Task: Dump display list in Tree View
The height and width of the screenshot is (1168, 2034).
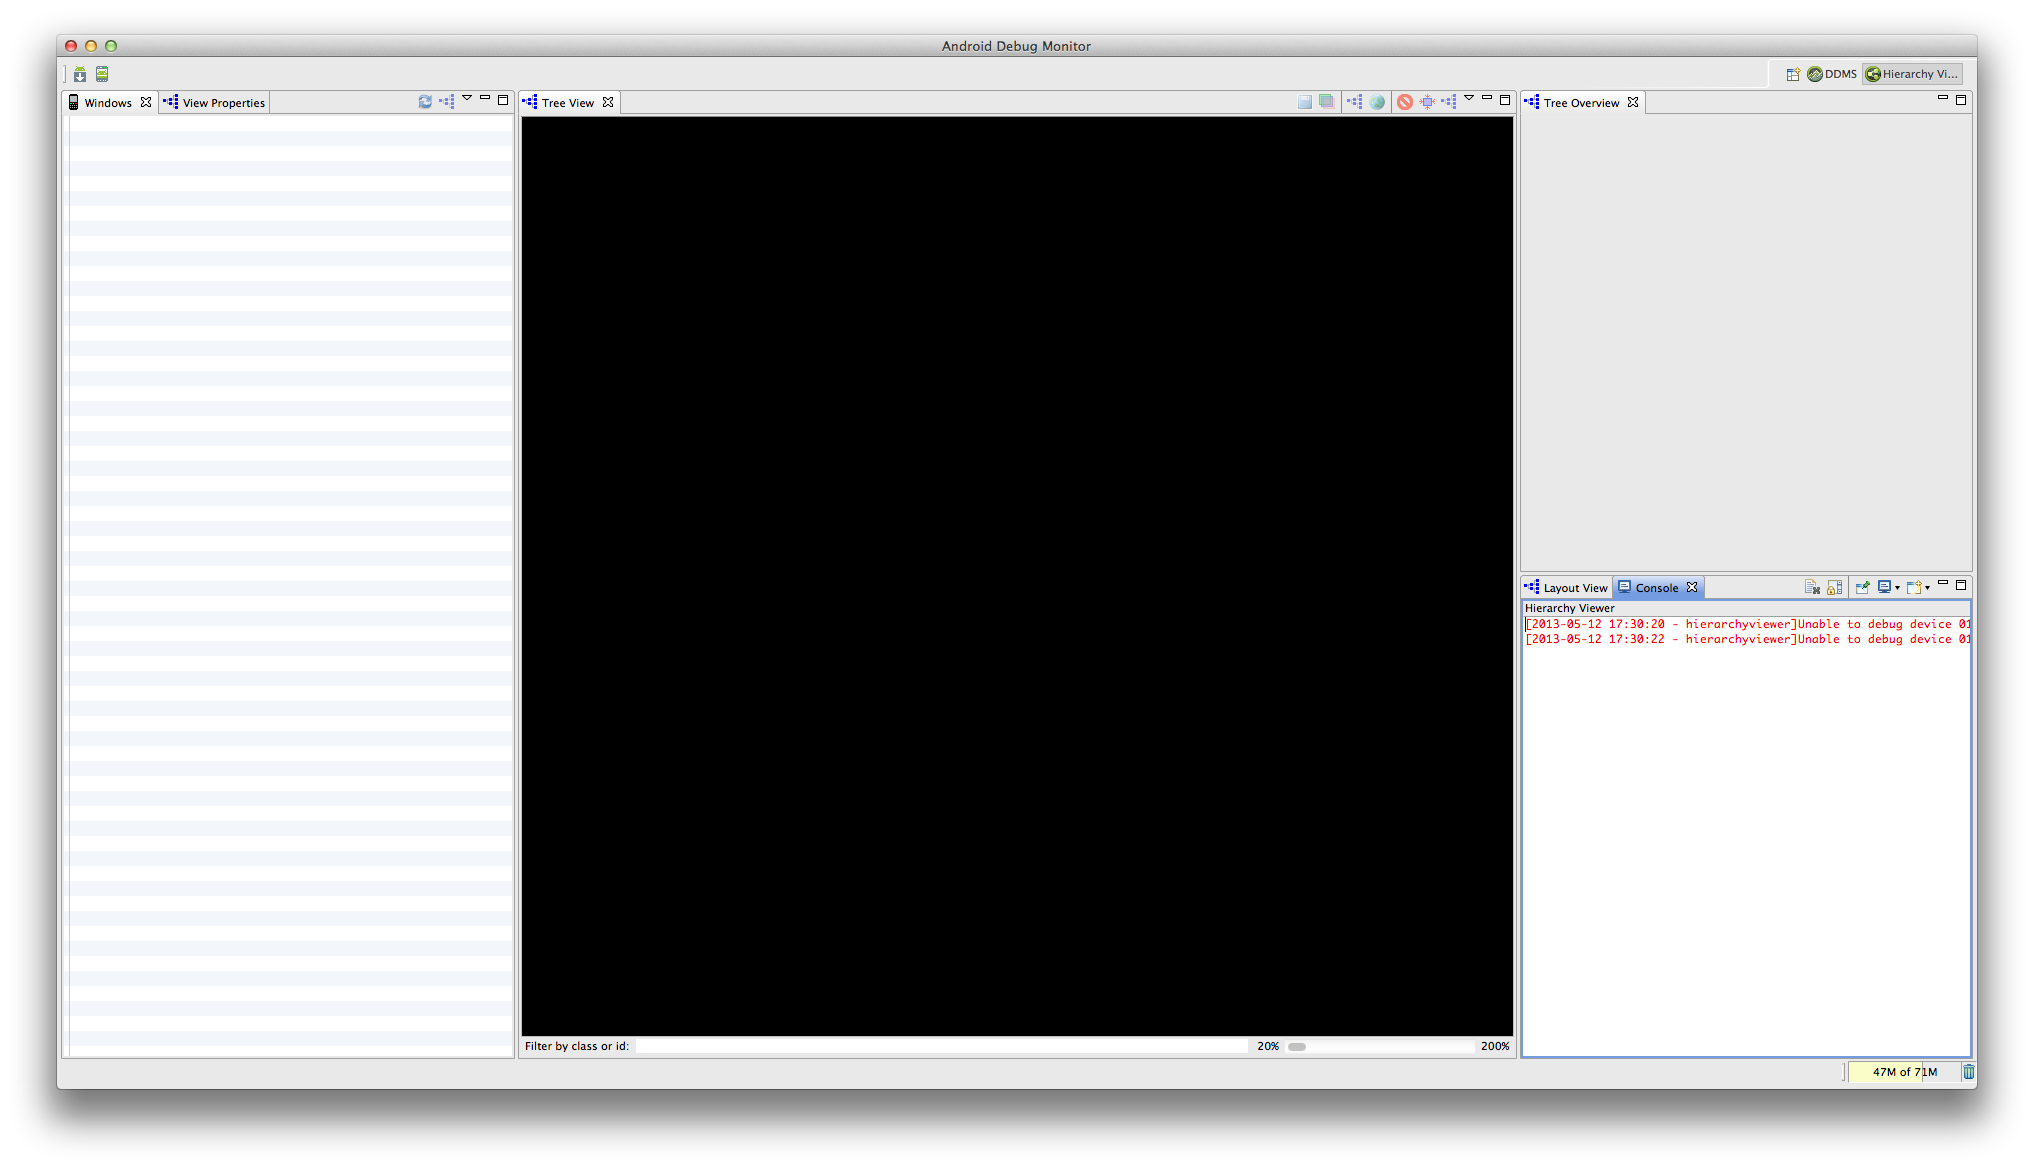Action: pos(1449,101)
